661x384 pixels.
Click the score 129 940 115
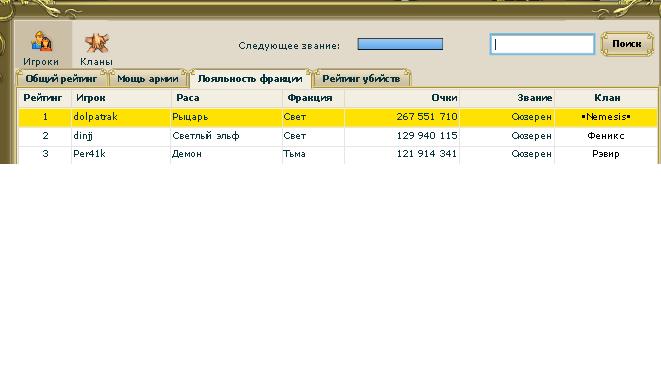[427, 136]
